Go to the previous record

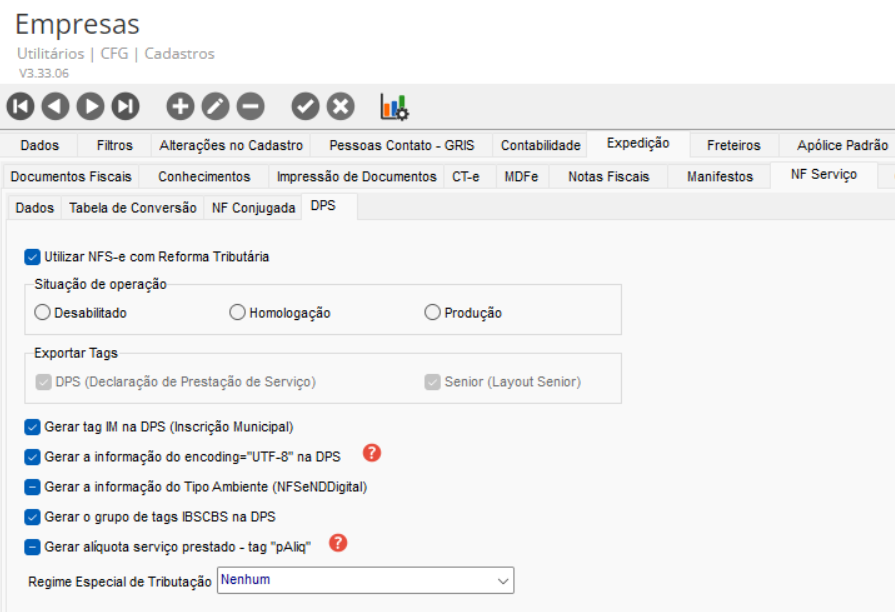click(x=55, y=106)
